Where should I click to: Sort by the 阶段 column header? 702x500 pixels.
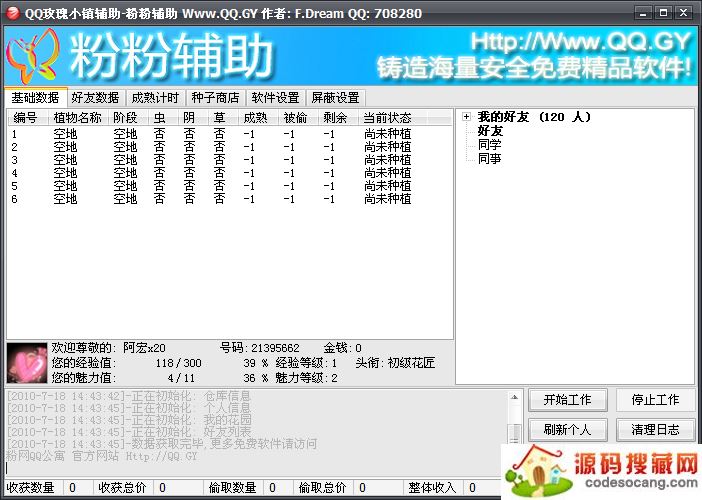pyautogui.click(x=128, y=118)
